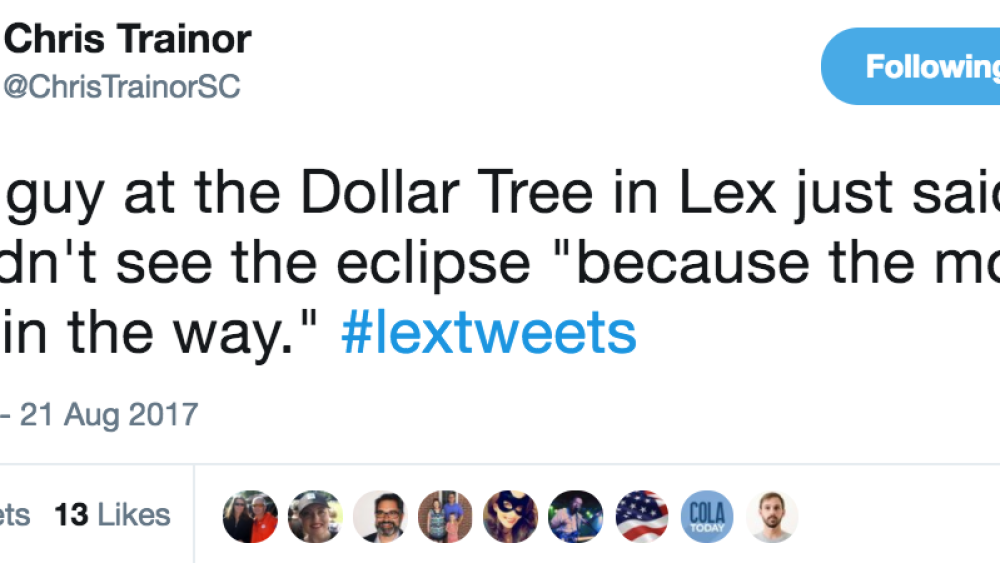Click the @ChrisTrainorSC handle

tap(122, 87)
